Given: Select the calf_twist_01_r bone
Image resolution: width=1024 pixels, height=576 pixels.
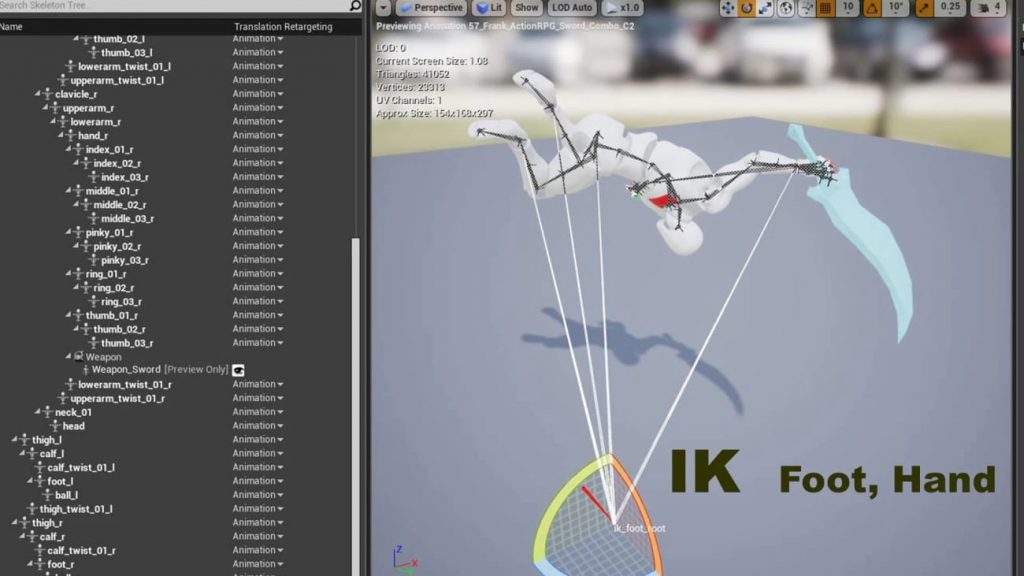Looking at the screenshot, I should point(81,551).
